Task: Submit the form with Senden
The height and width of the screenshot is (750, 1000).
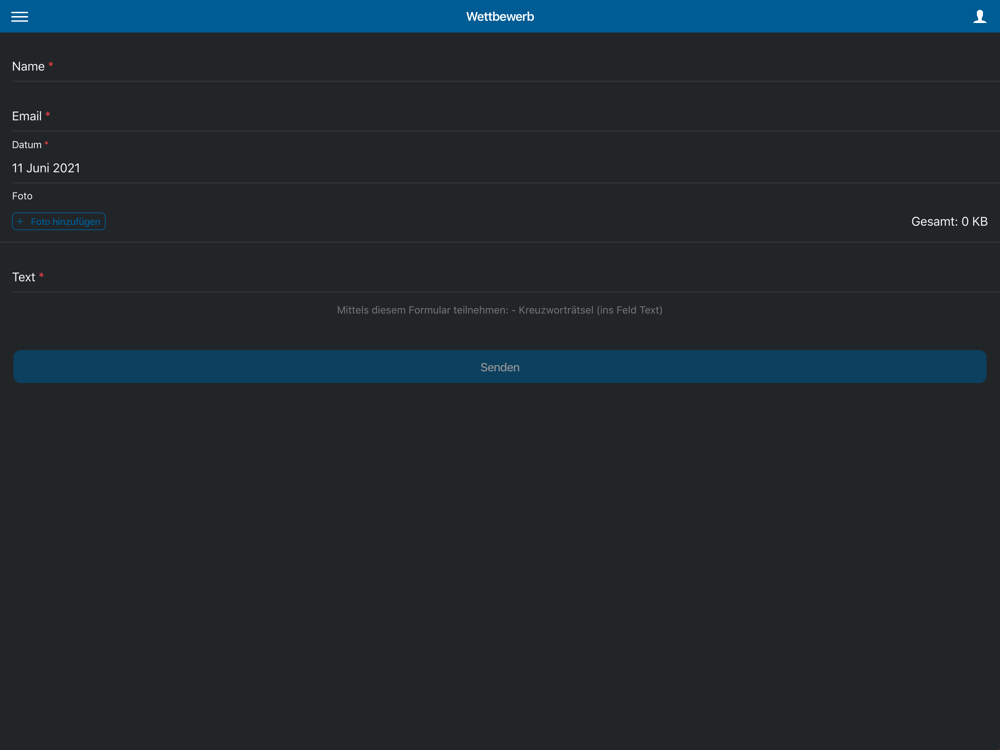Action: (x=500, y=367)
